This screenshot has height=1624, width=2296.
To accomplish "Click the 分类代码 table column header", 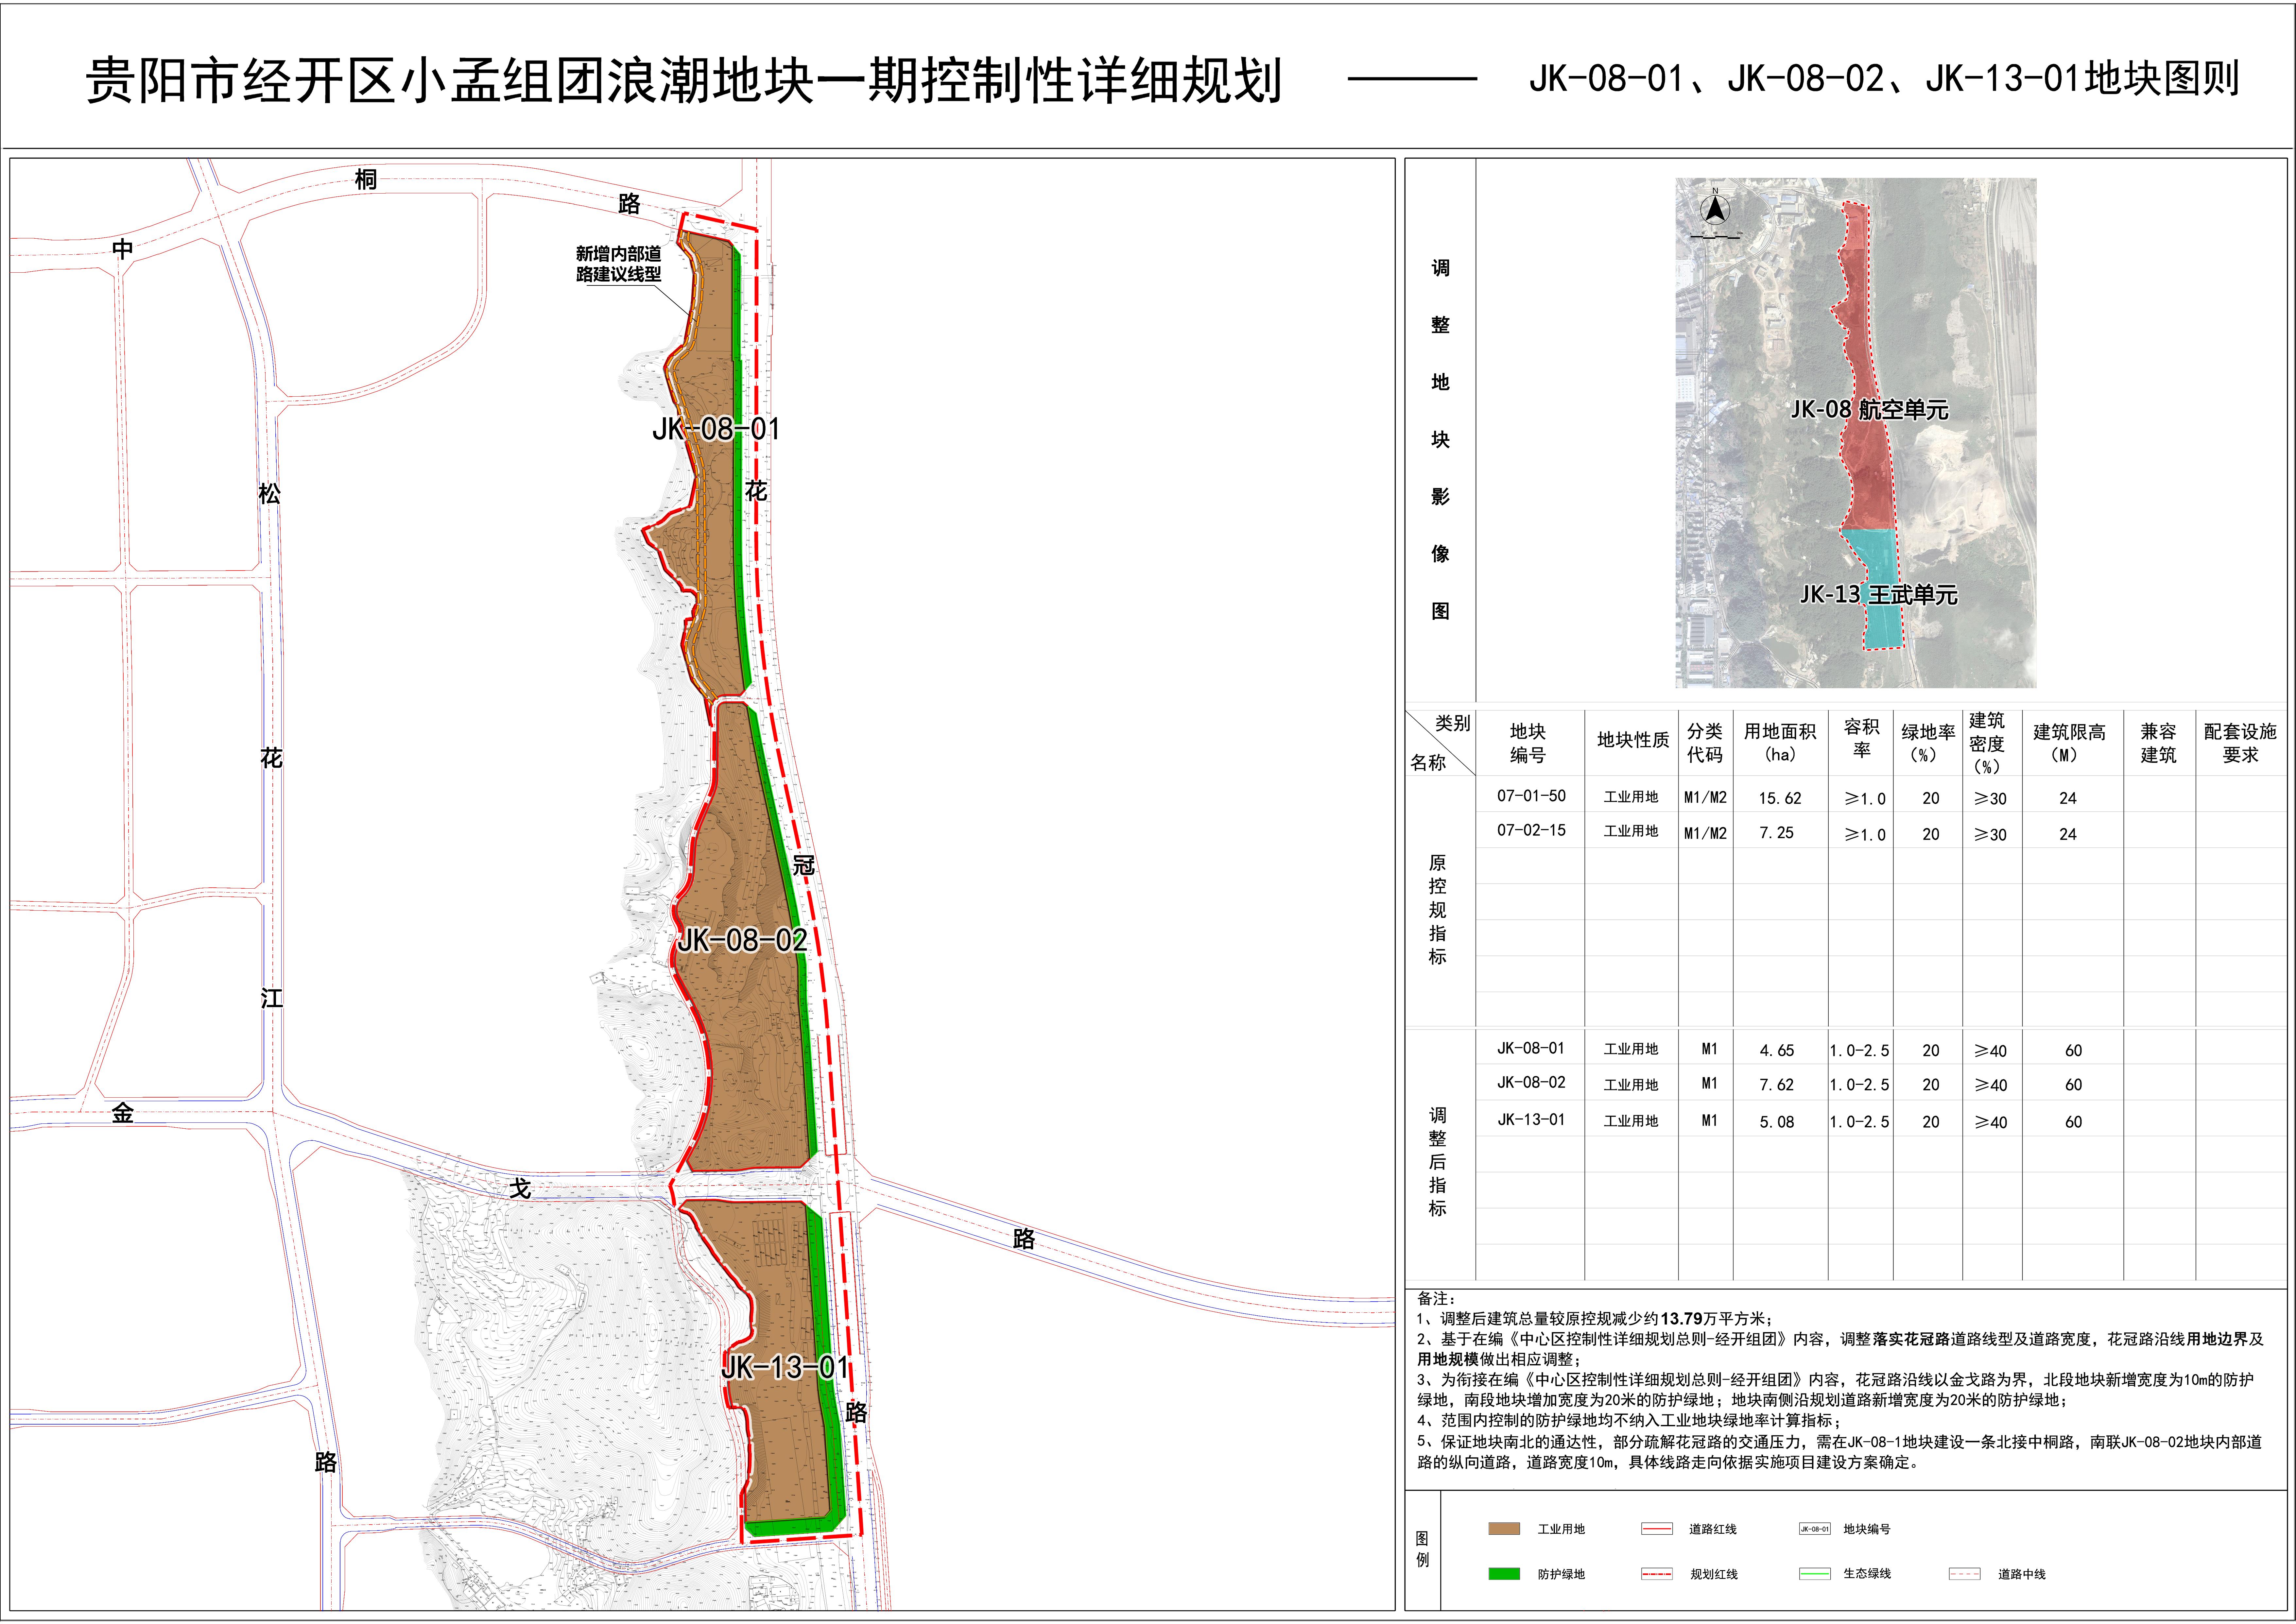I will click(1705, 743).
